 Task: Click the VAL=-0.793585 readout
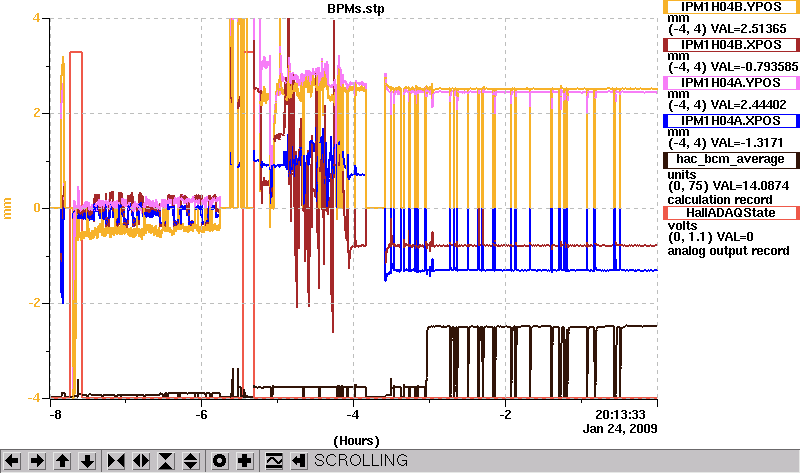click(x=755, y=67)
